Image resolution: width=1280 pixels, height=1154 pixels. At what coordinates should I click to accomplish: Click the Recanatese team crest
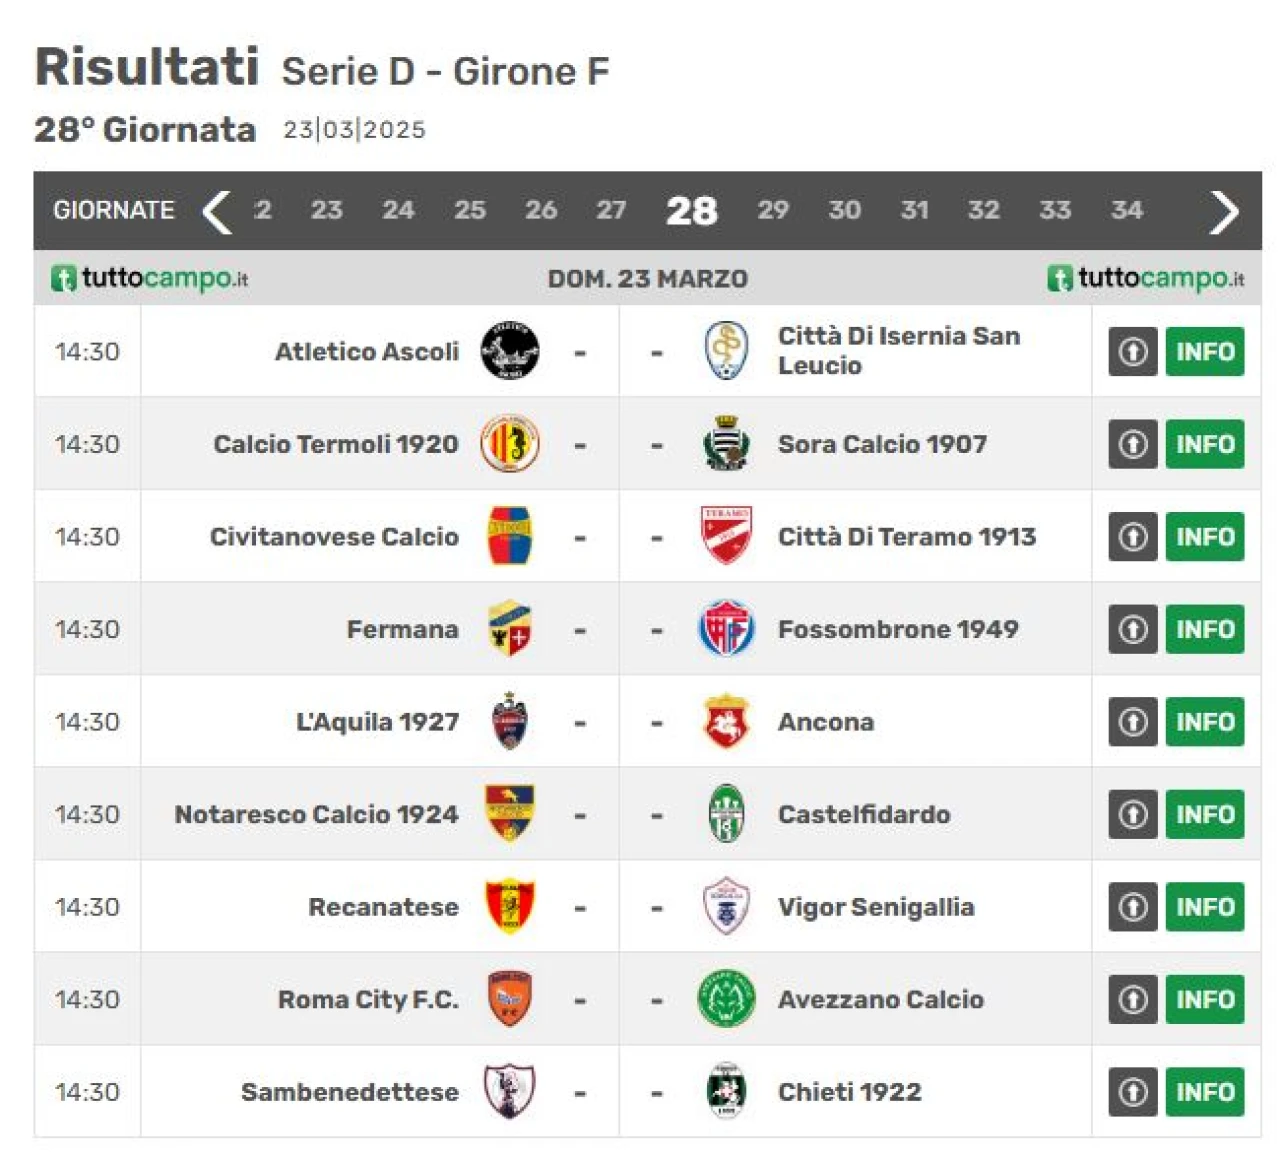(x=509, y=906)
